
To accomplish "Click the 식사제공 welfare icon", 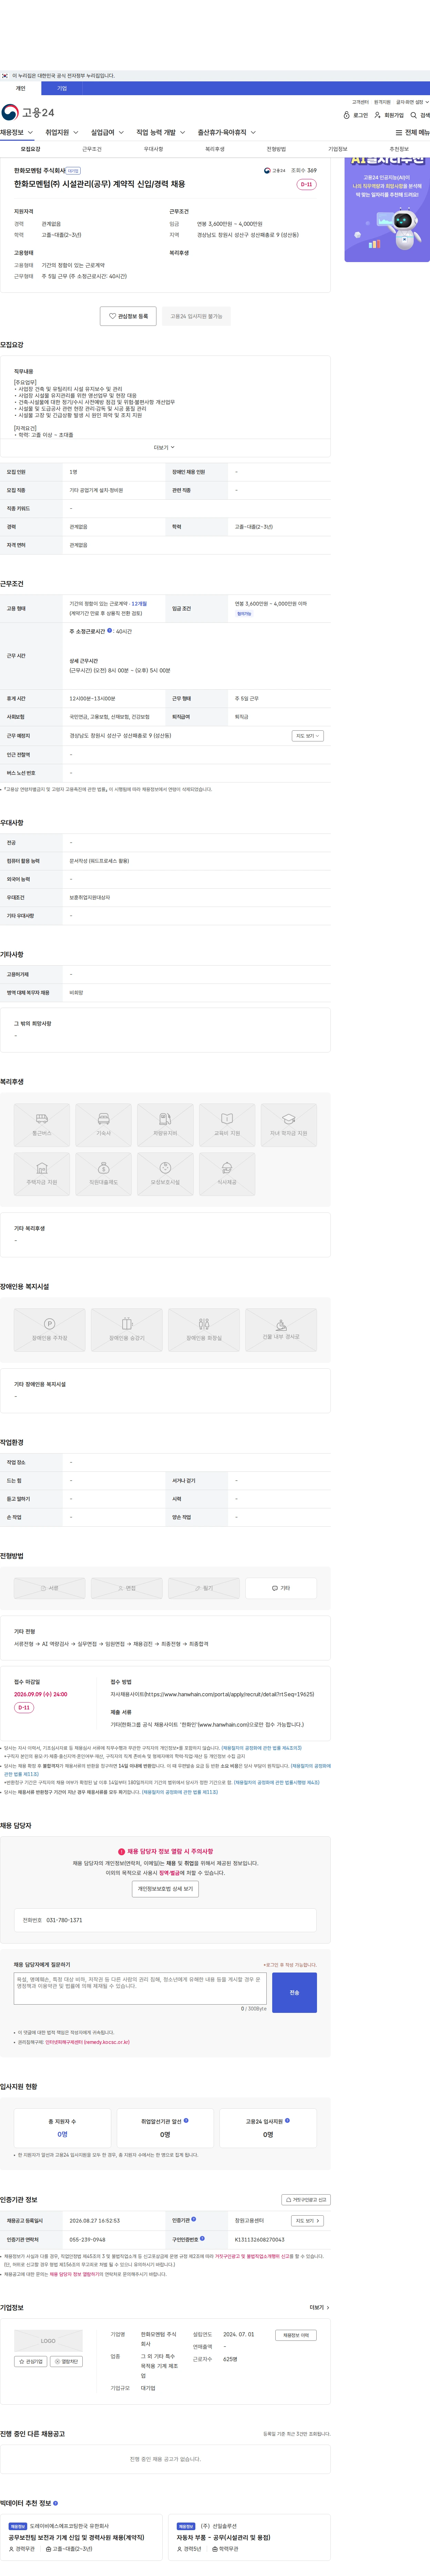I will (227, 1174).
